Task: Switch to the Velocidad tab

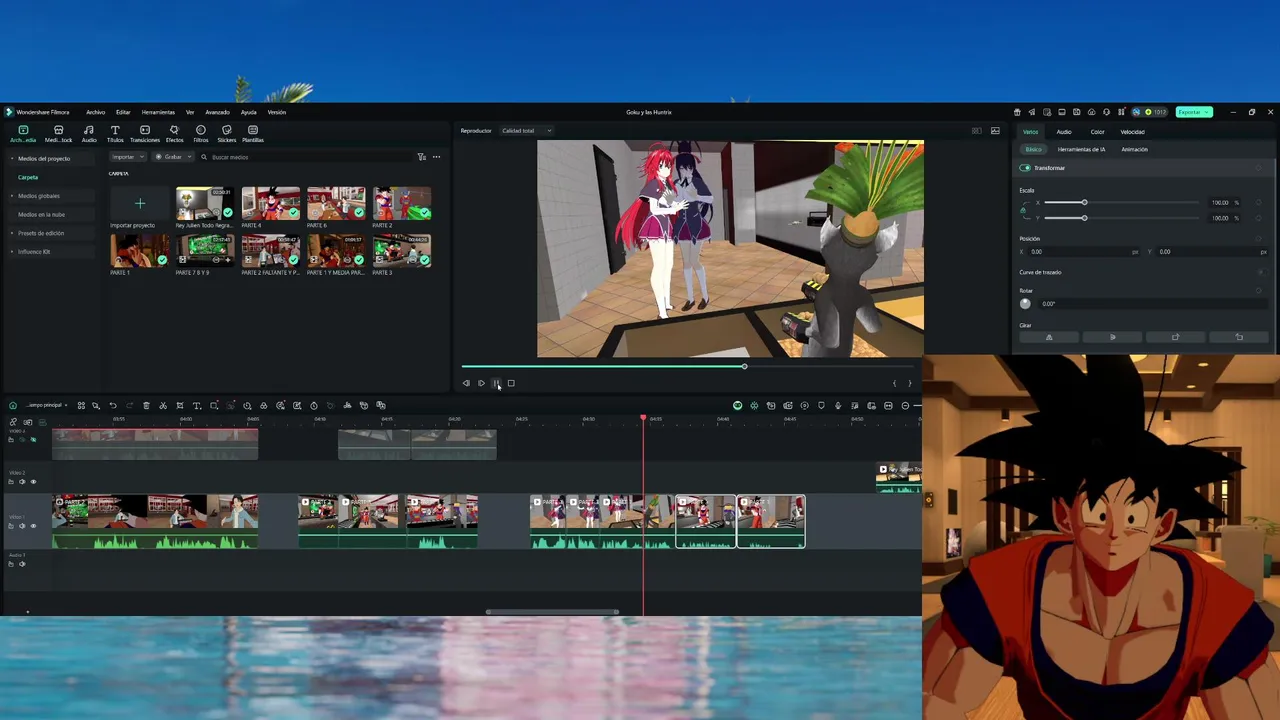Action: [x=1132, y=132]
